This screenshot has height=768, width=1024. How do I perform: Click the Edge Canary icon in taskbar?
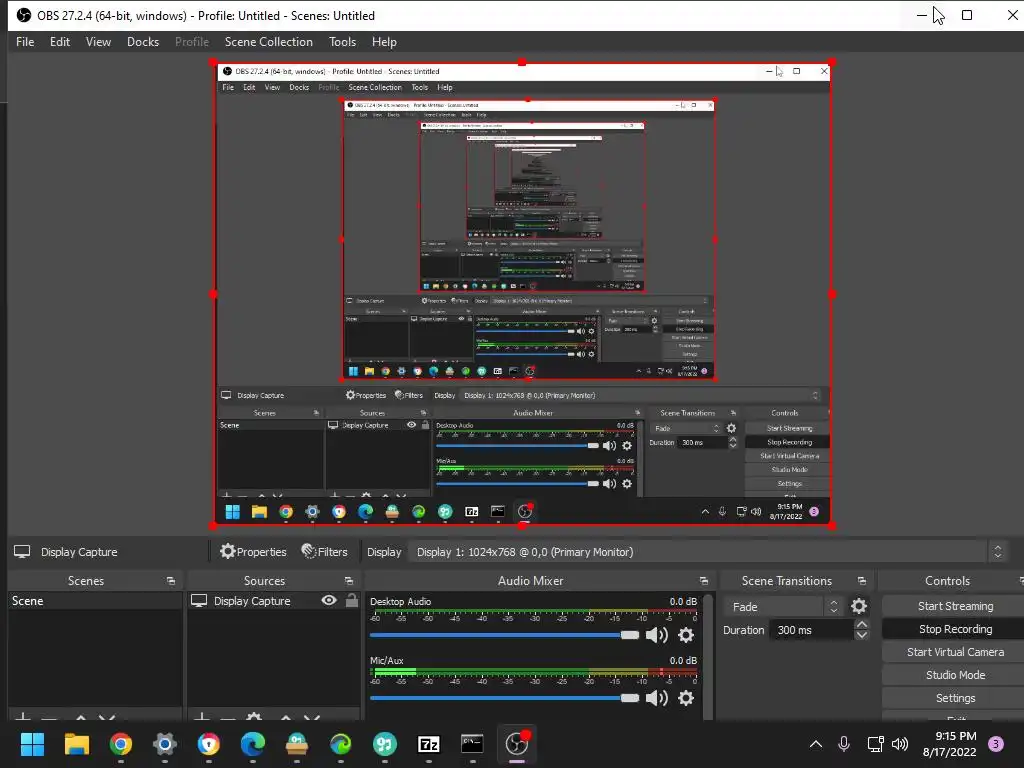tap(340, 744)
